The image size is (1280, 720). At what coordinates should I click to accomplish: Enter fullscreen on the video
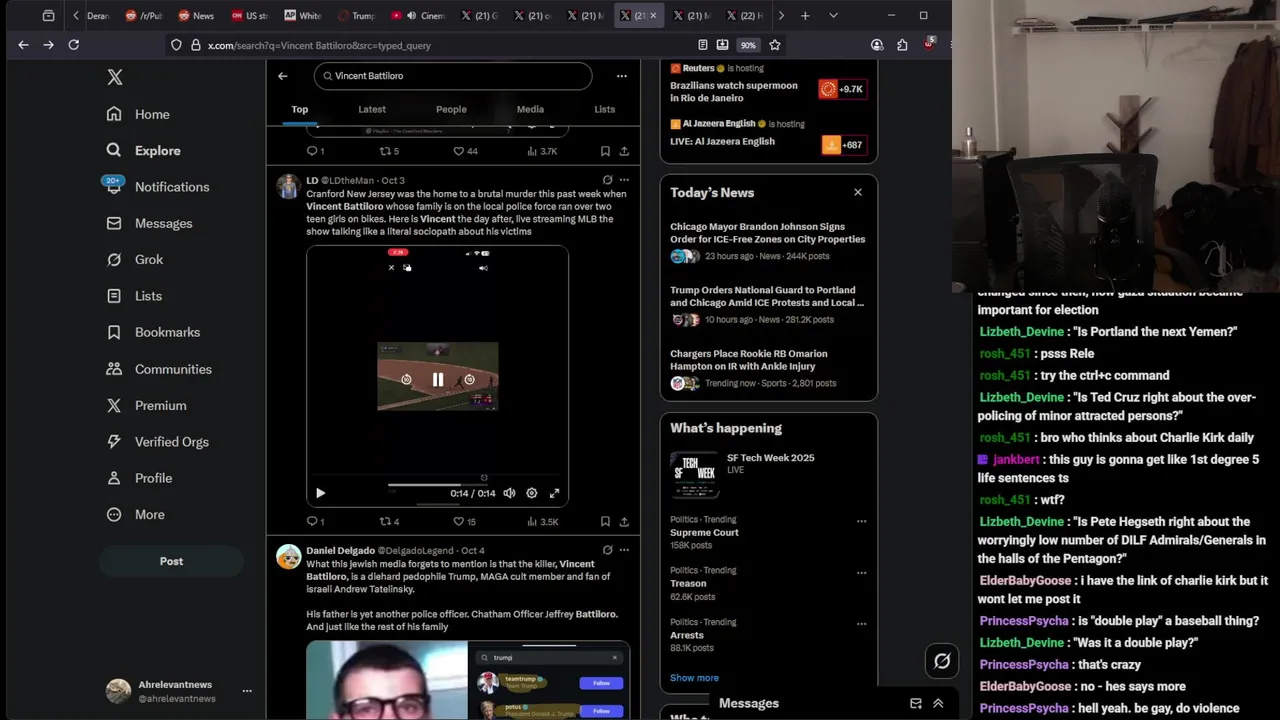pos(554,493)
